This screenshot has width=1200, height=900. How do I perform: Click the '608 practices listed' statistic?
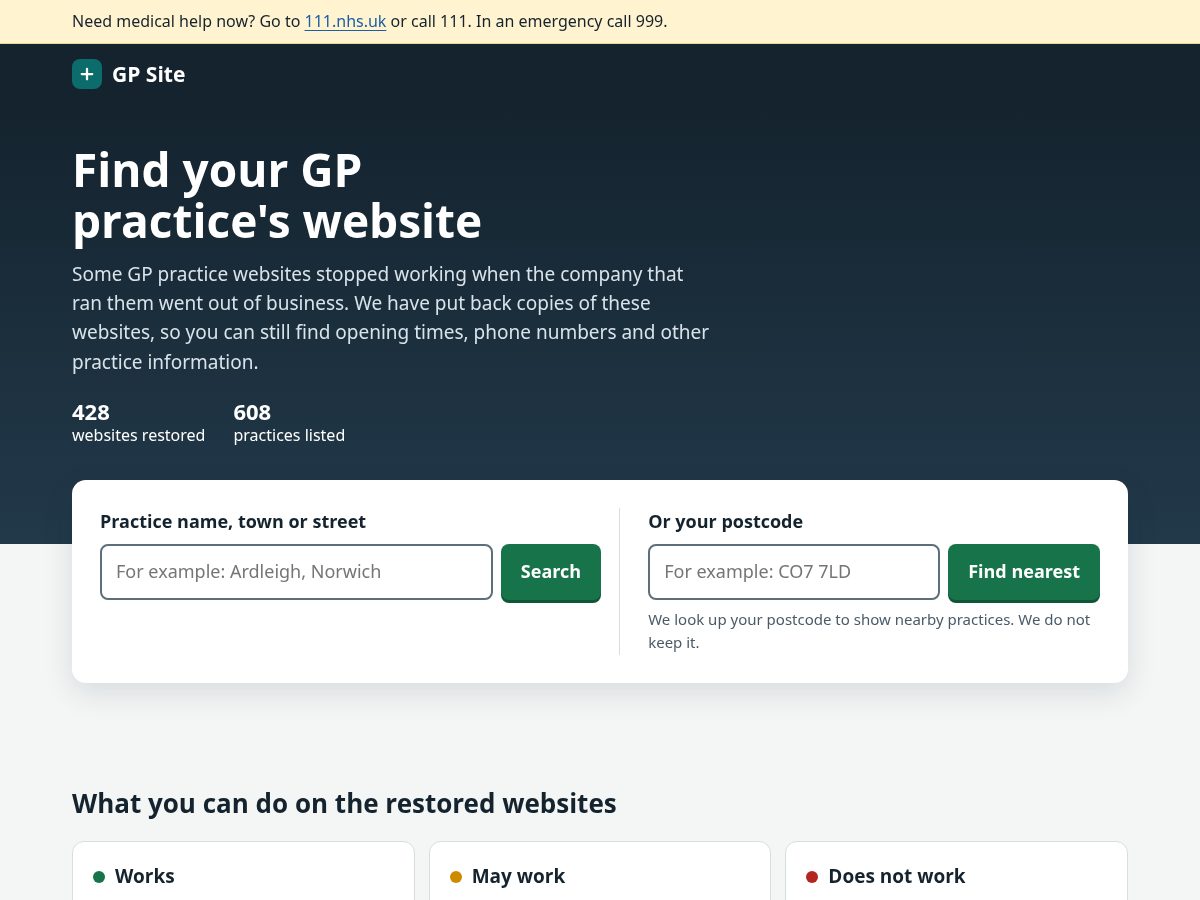point(289,423)
